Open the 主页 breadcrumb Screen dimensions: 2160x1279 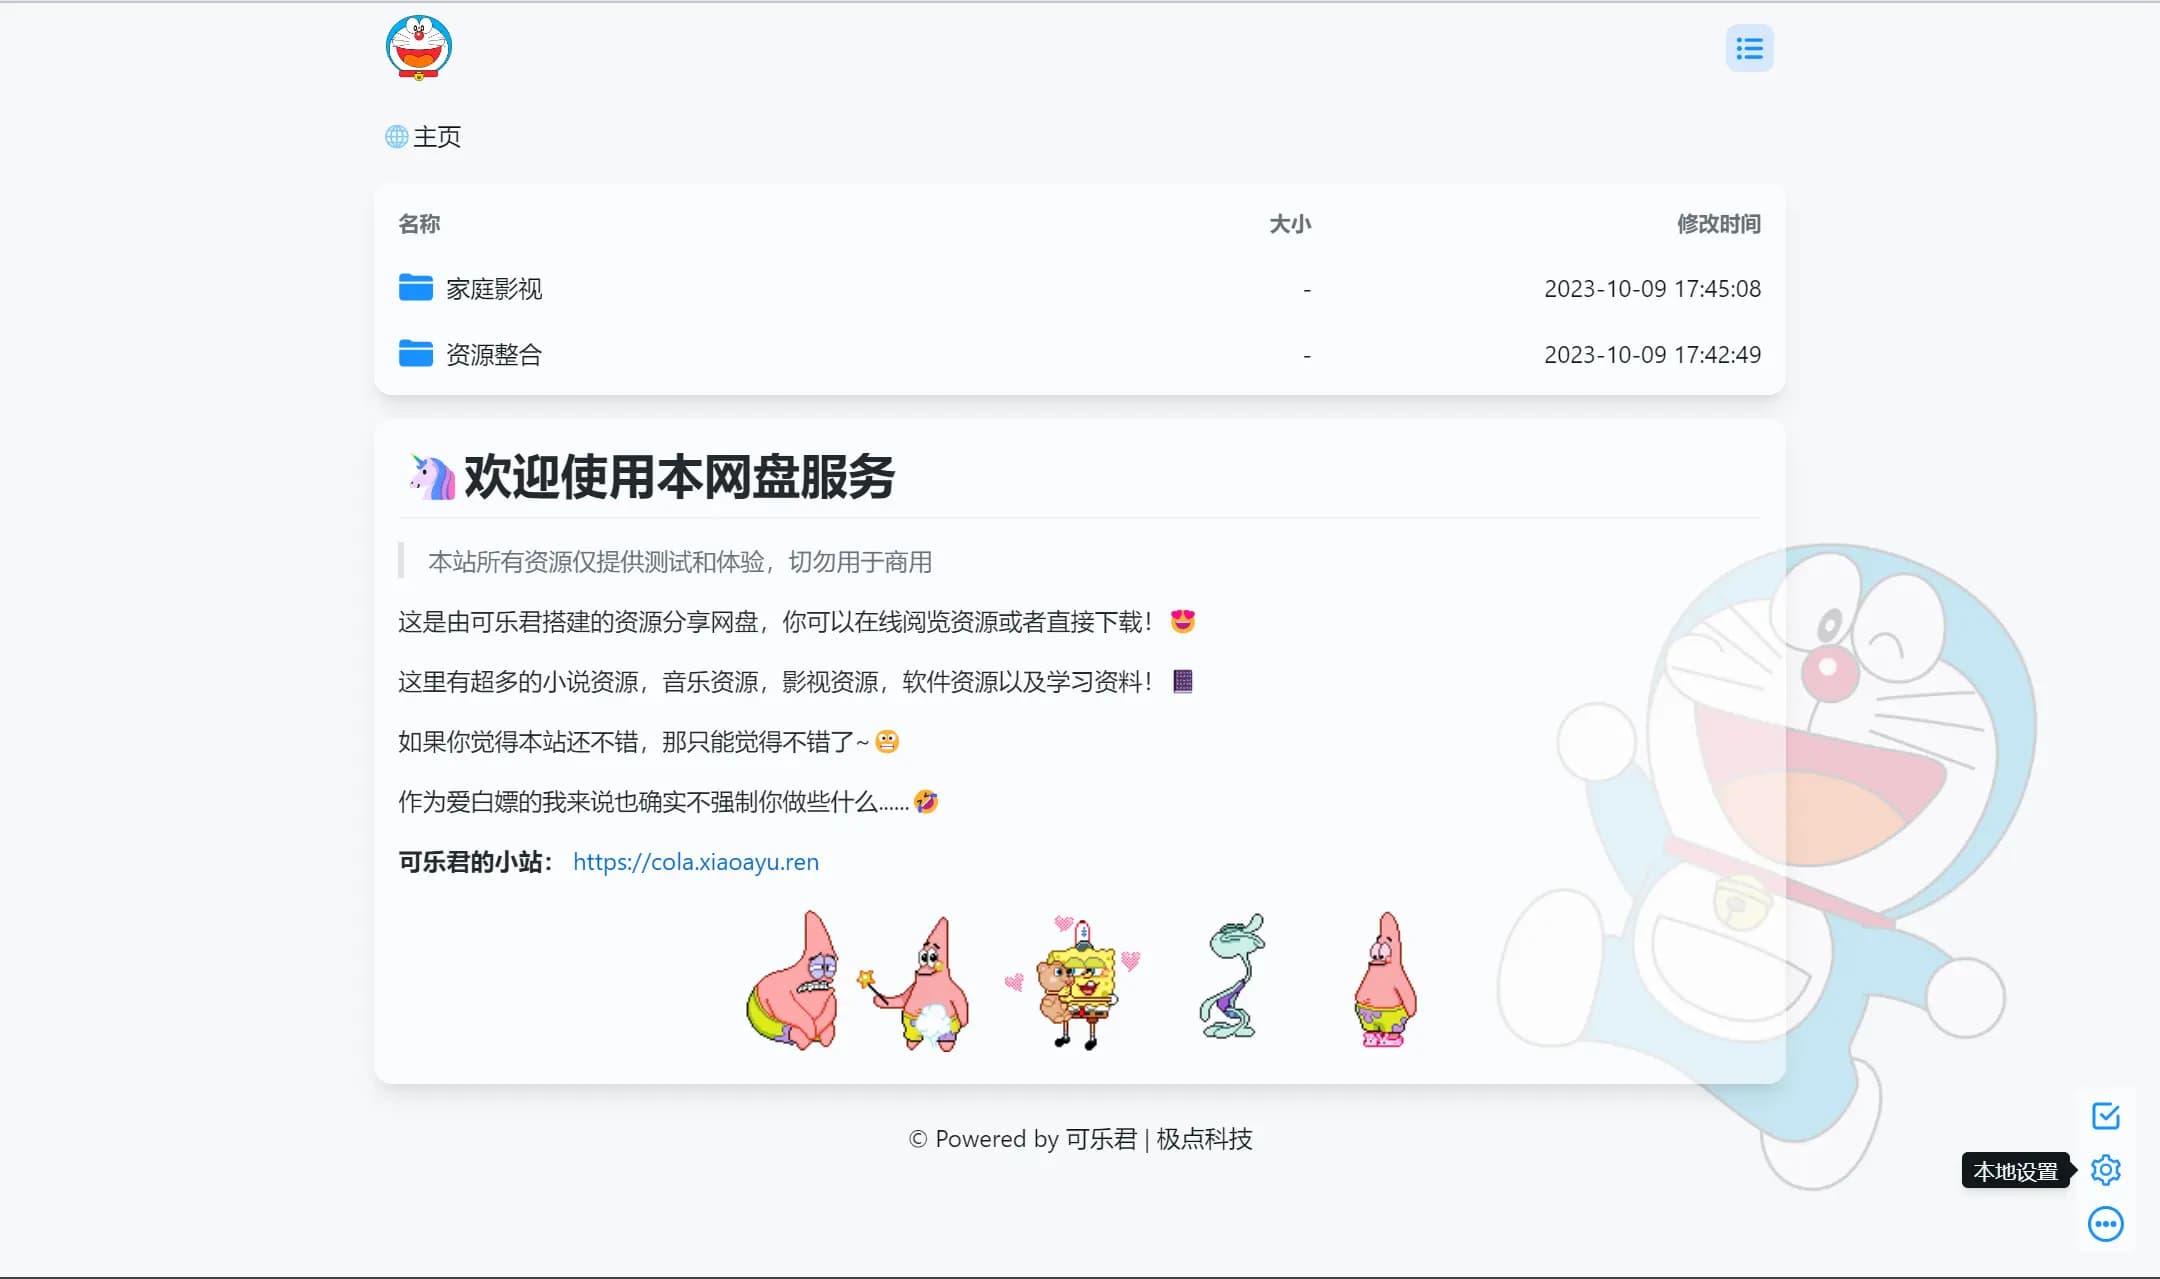[437, 136]
